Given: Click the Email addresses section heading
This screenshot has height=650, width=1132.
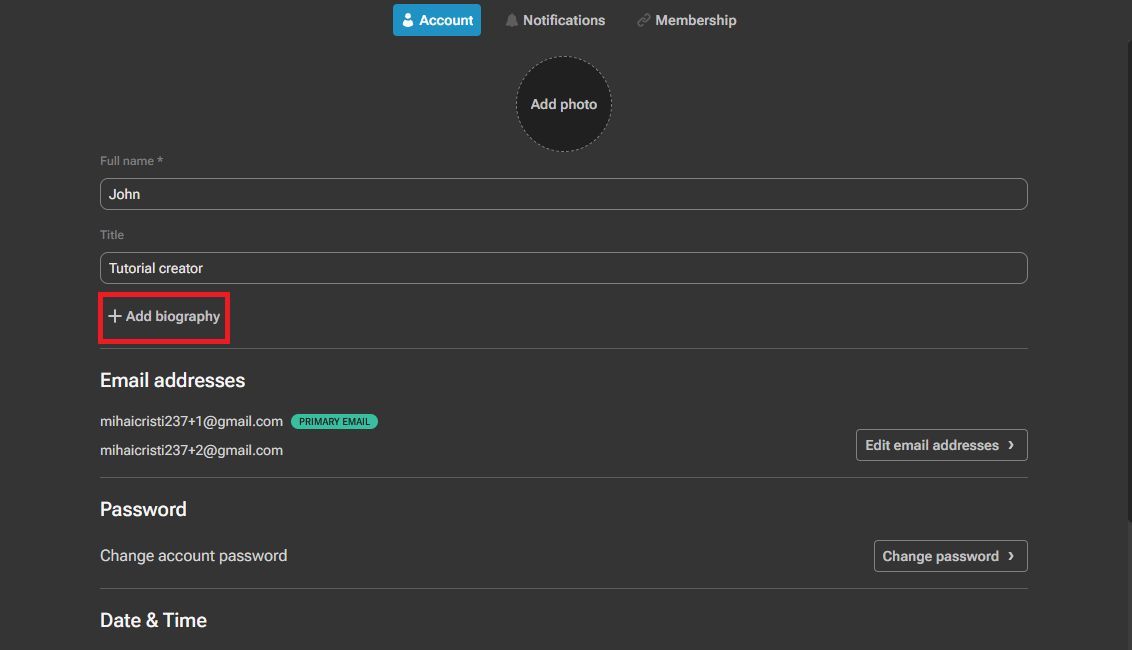Looking at the screenshot, I should click(x=172, y=380).
